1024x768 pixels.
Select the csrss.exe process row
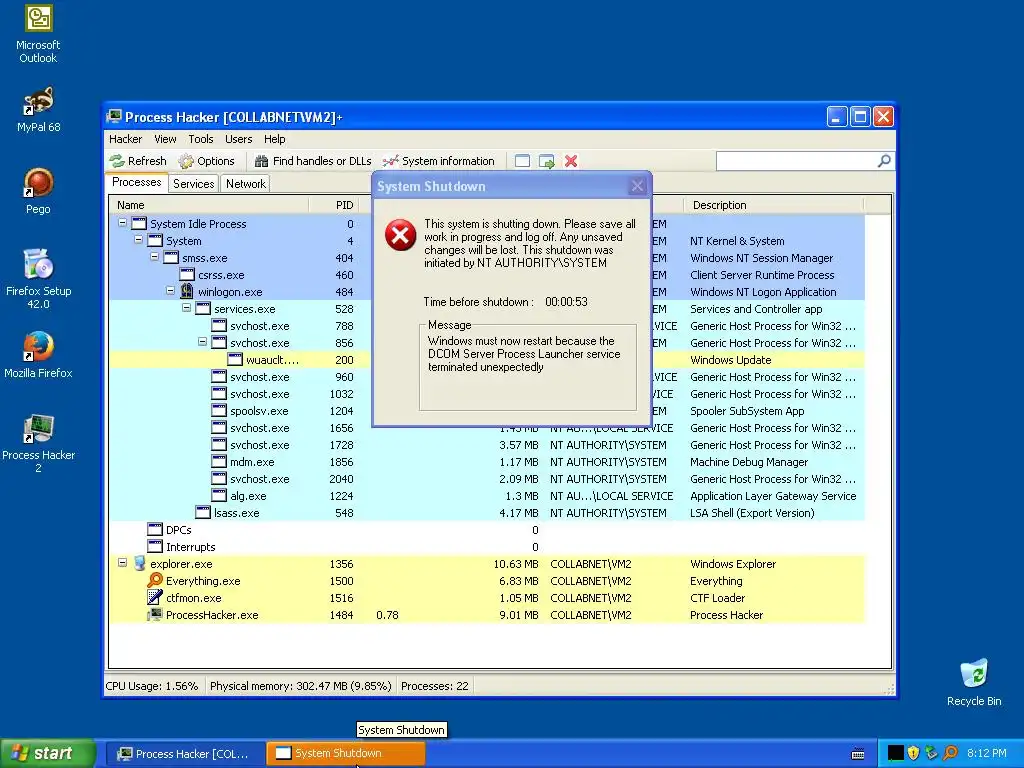[487, 275]
